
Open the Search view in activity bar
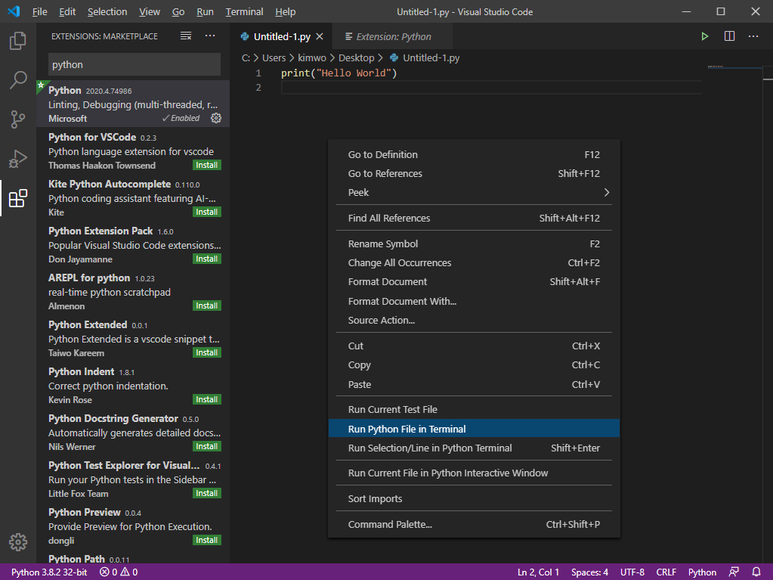pyautogui.click(x=18, y=80)
